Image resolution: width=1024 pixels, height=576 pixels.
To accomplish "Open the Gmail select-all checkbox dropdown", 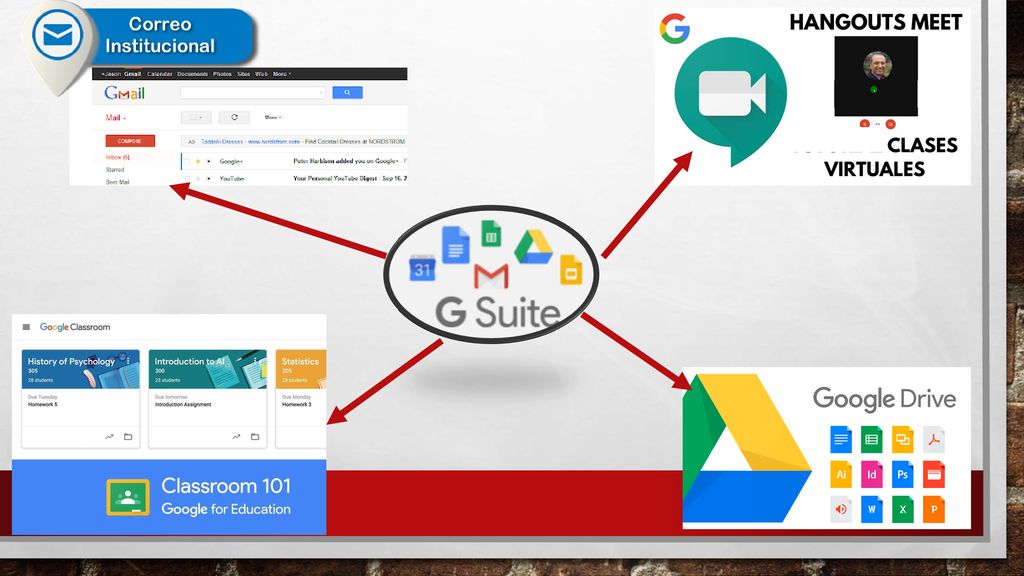I will pos(196,118).
